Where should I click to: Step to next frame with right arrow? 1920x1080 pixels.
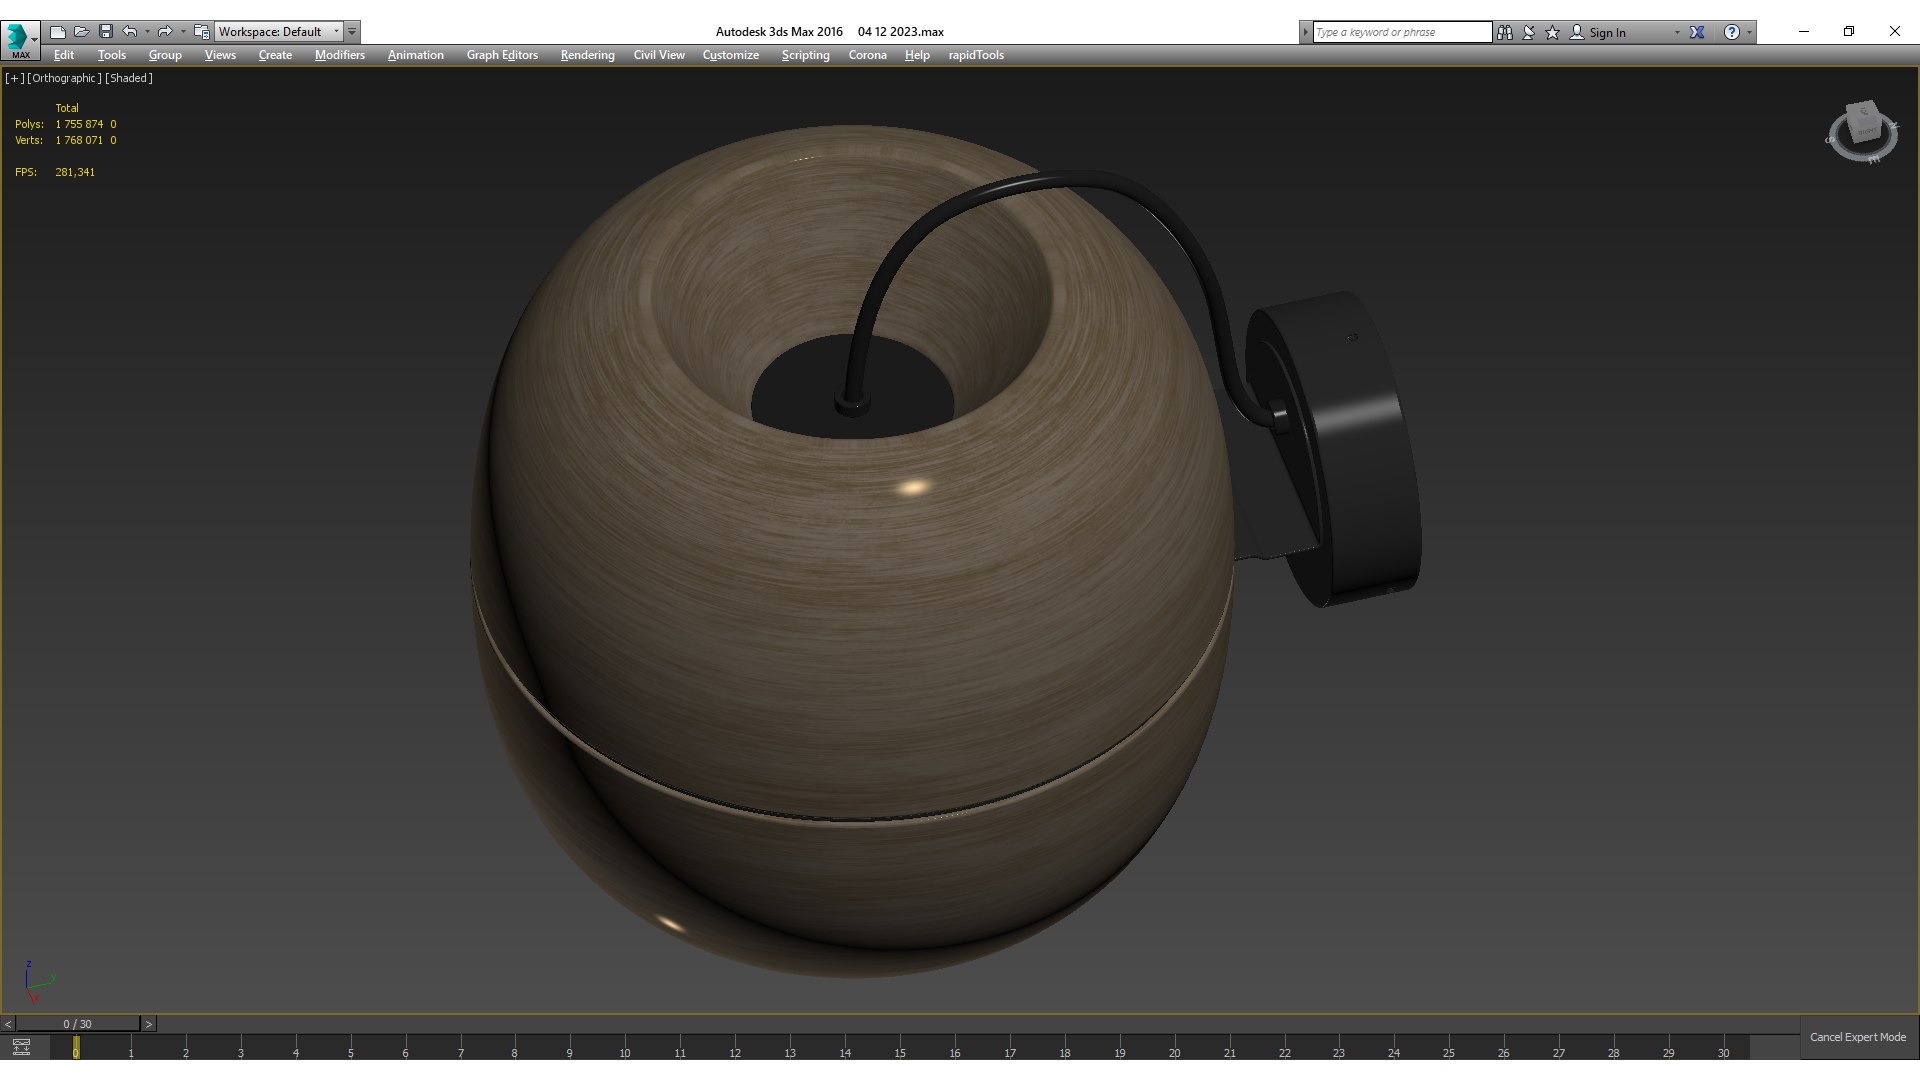pyautogui.click(x=148, y=1024)
